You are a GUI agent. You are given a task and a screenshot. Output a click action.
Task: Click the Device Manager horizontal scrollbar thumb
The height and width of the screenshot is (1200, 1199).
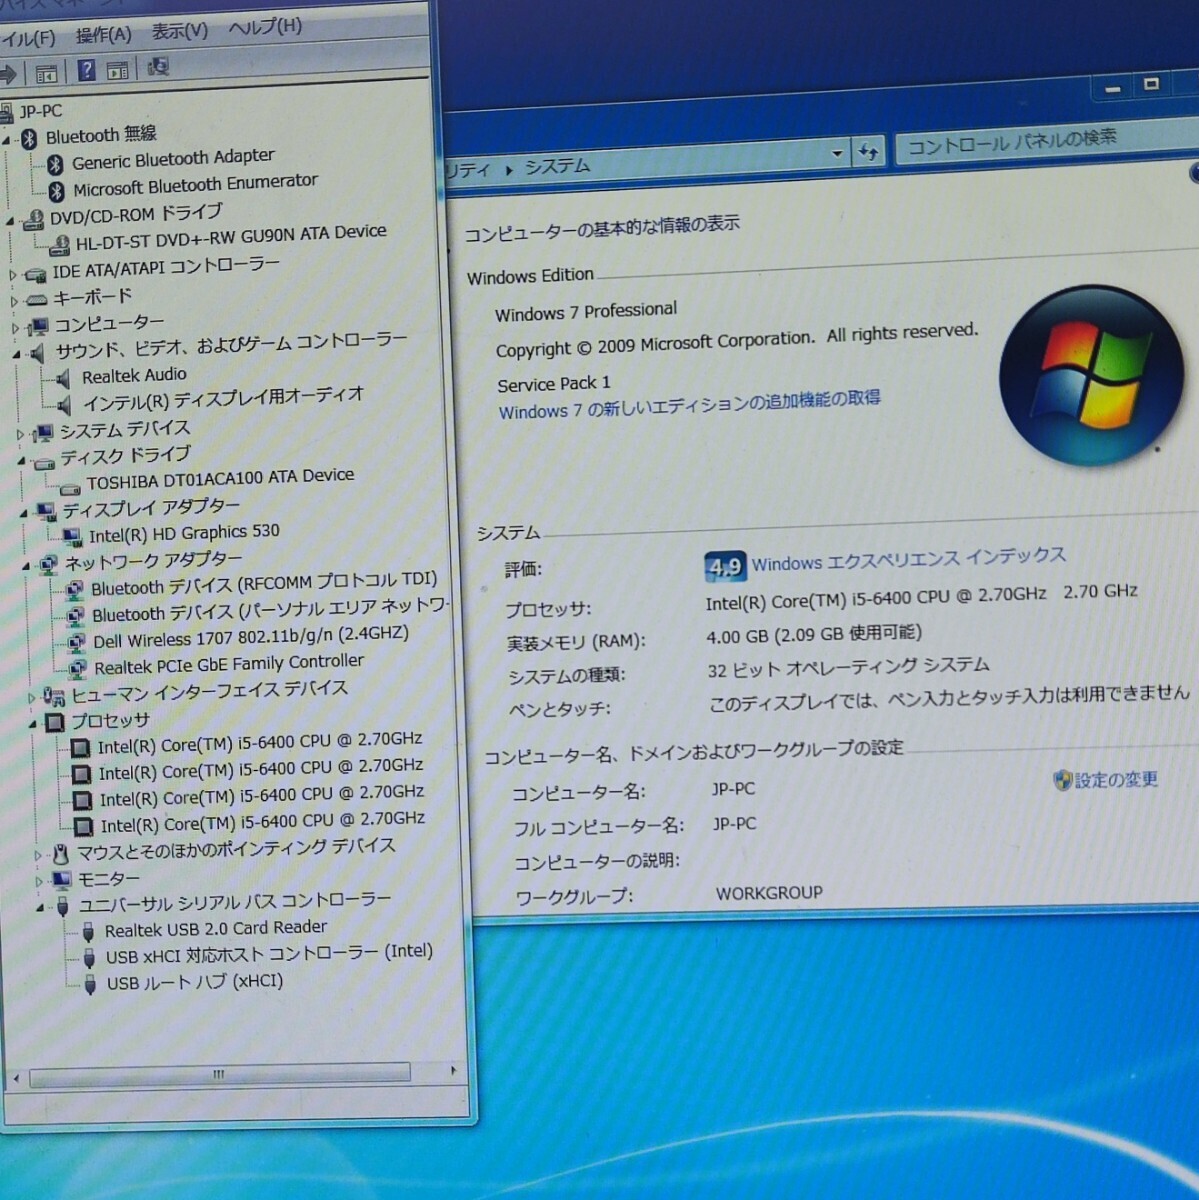(x=219, y=1075)
